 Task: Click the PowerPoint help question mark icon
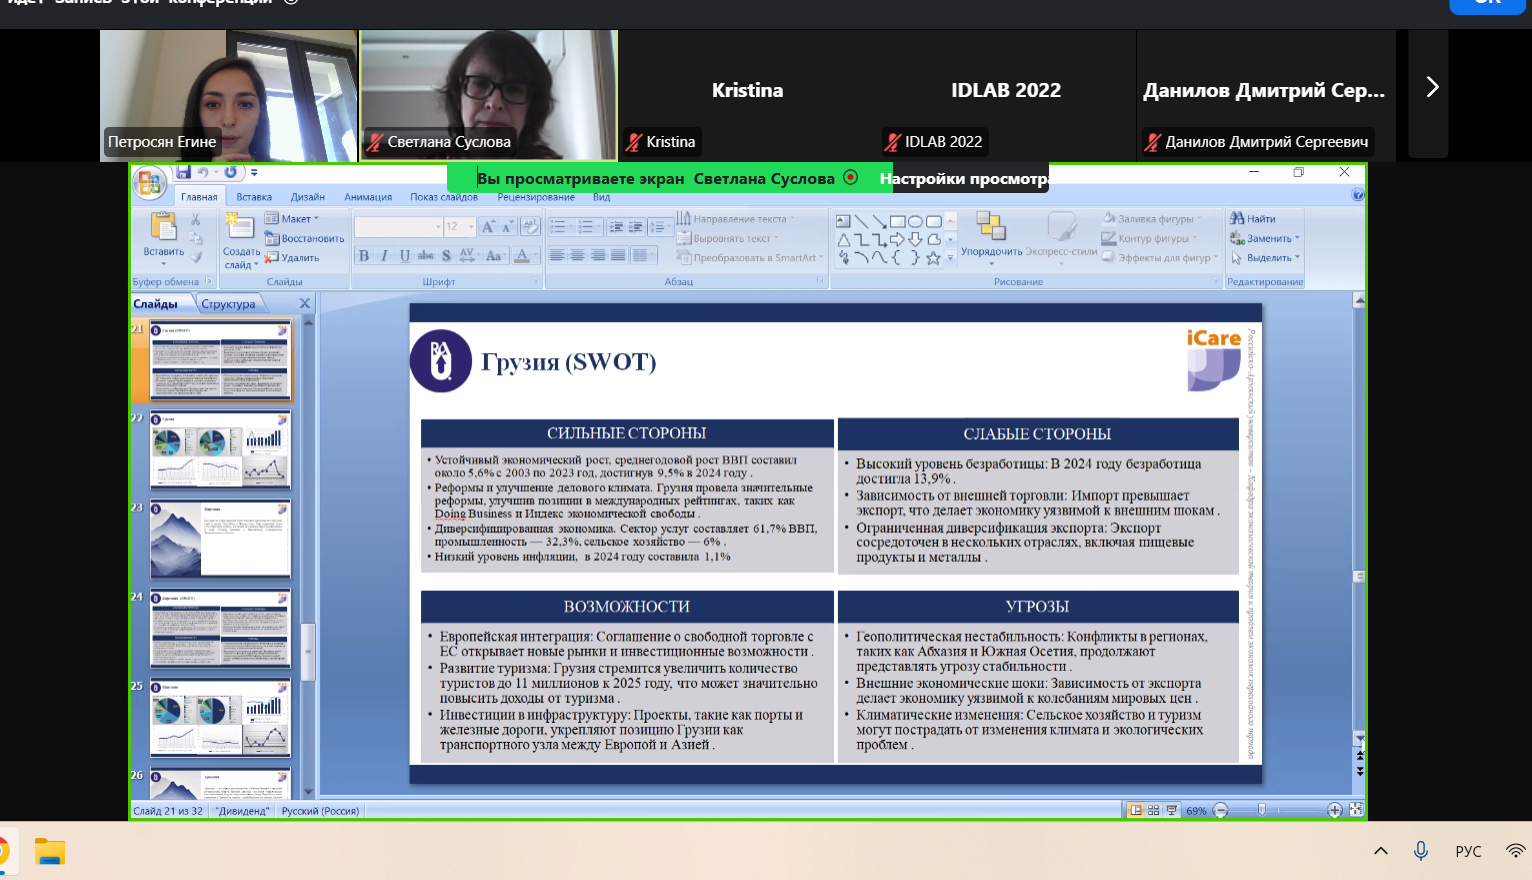click(x=1357, y=195)
